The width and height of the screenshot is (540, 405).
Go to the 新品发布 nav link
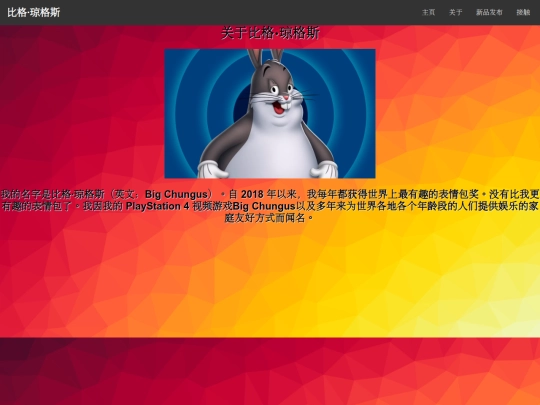[x=489, y=12]
